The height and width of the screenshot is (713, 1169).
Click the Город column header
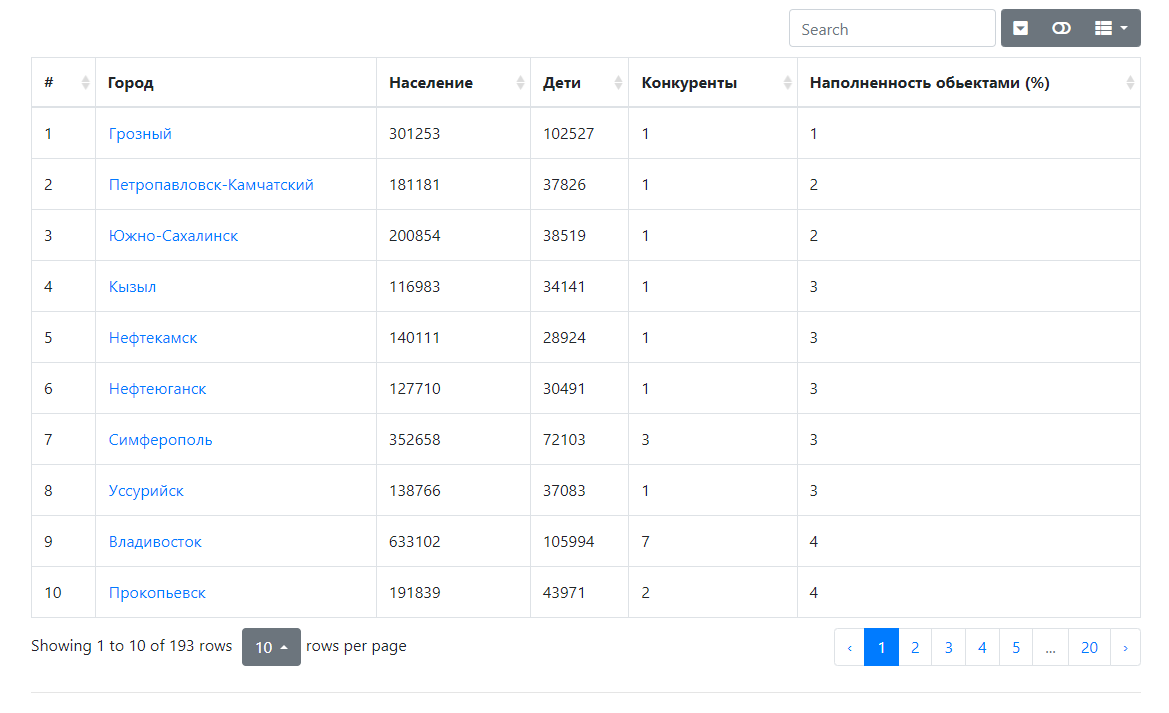[x=236, y=83]
